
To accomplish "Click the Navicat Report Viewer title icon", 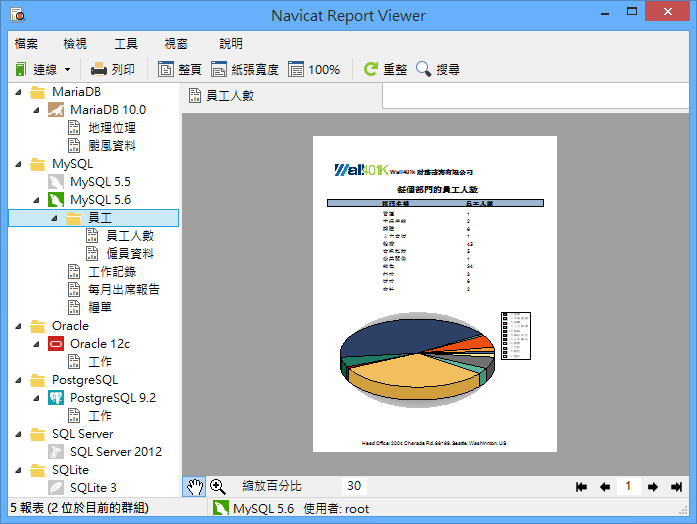I will click(18, 15).
